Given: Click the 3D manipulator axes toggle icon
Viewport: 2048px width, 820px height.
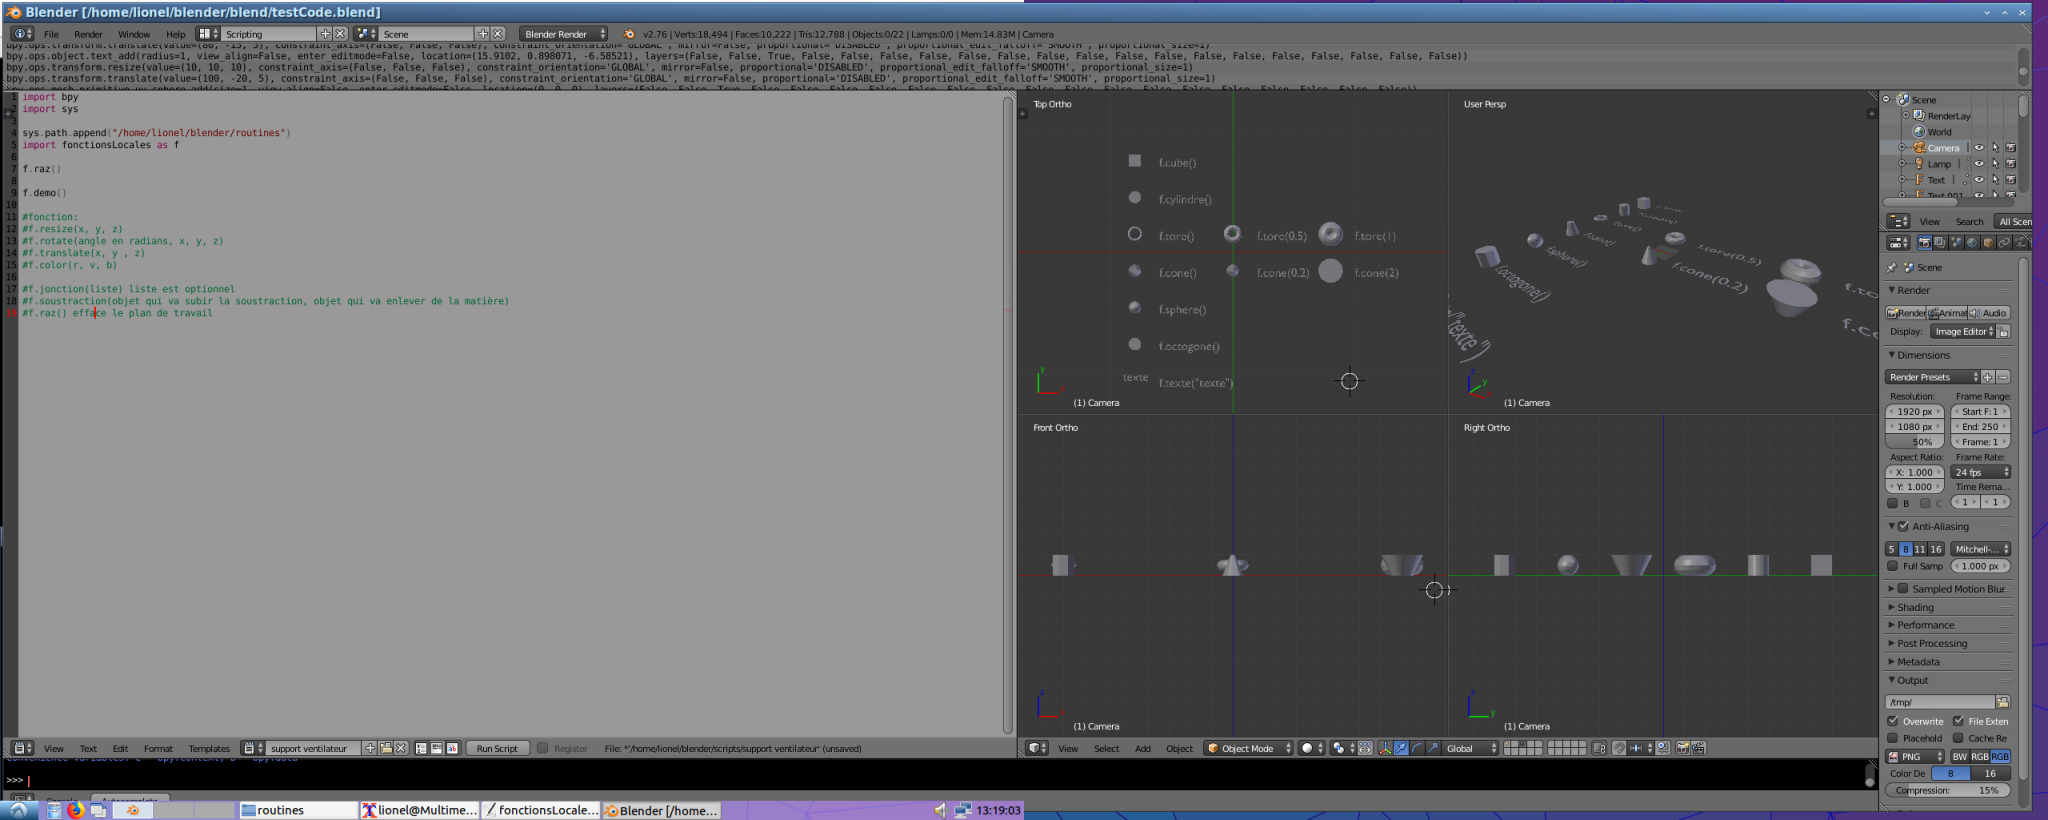Looking at the screenshot, I should 1385,748.
